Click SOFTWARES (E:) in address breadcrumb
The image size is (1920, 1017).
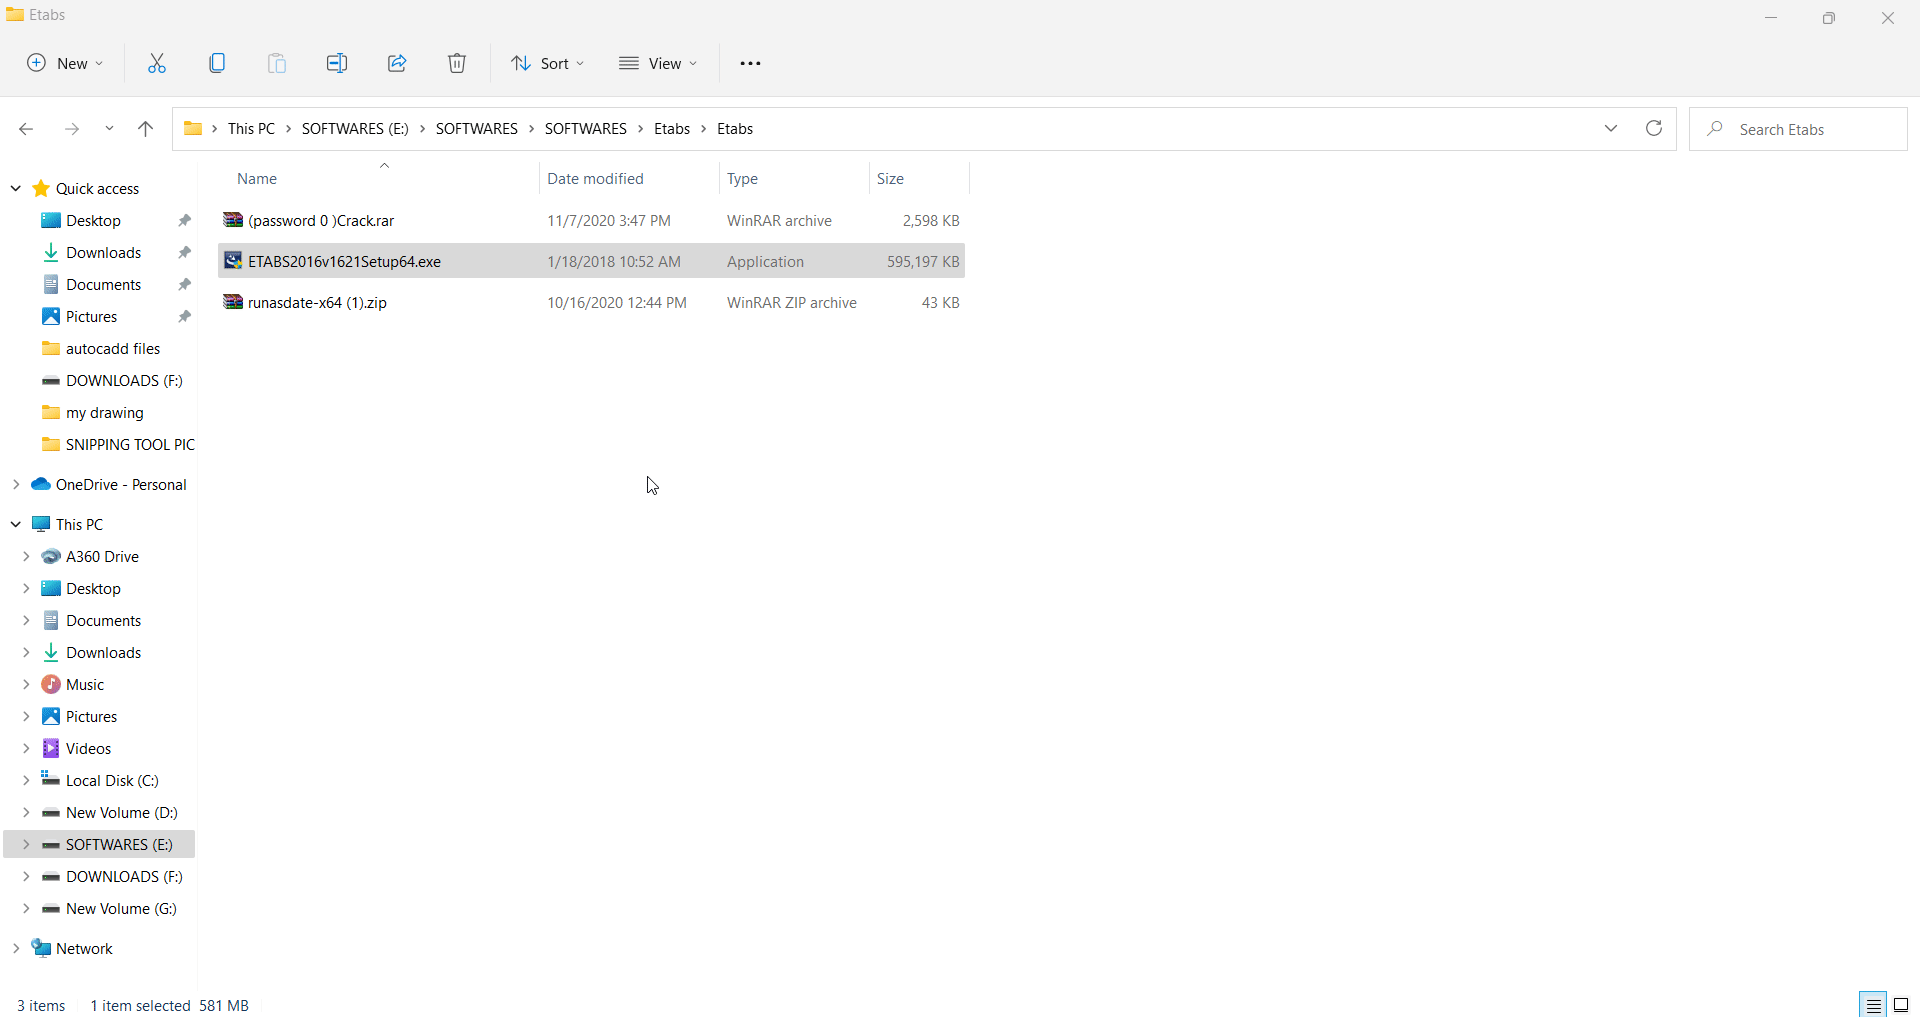pyautogui.click(x=355, y=128)
